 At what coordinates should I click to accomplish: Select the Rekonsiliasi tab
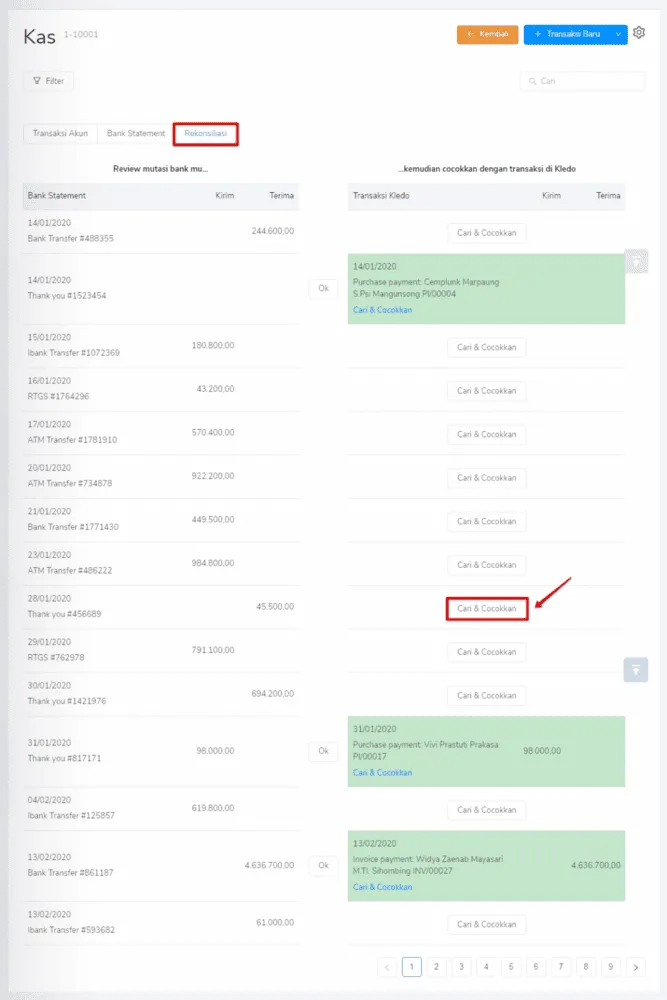(x=205, y=133)
